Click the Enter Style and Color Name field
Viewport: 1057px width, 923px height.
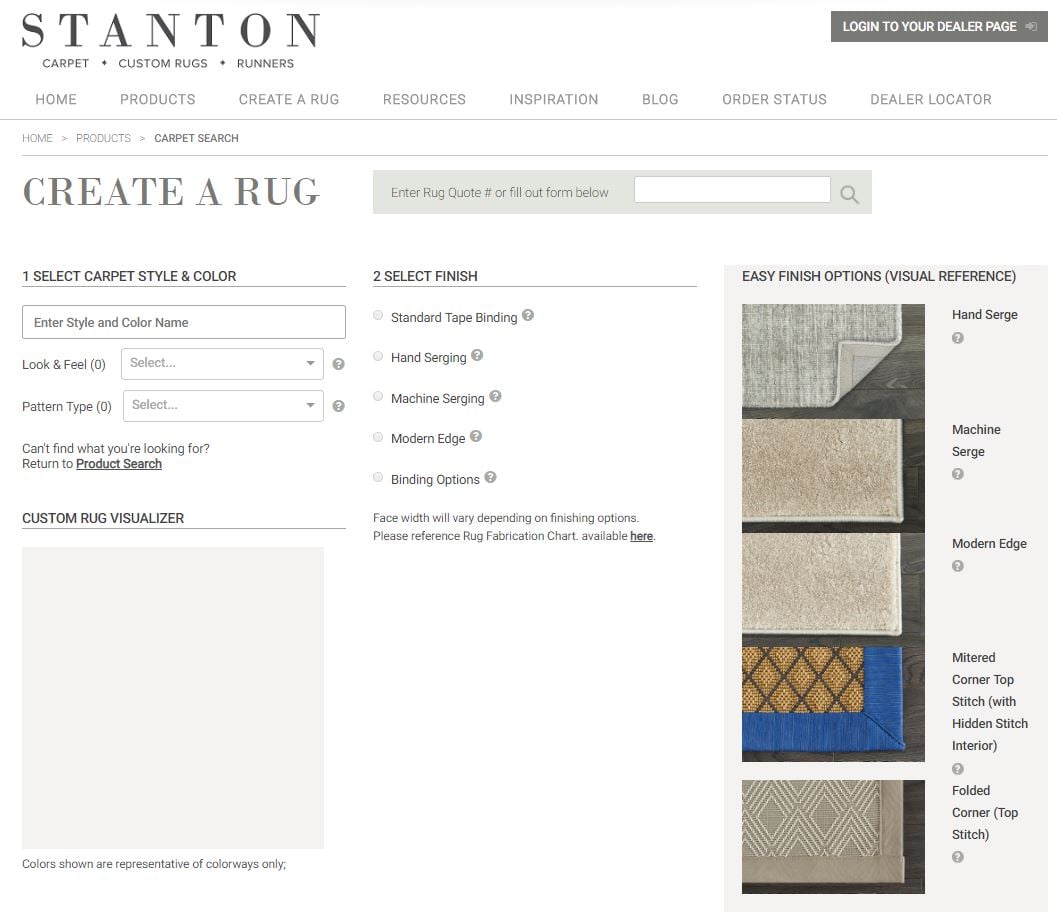coord(183,322)
